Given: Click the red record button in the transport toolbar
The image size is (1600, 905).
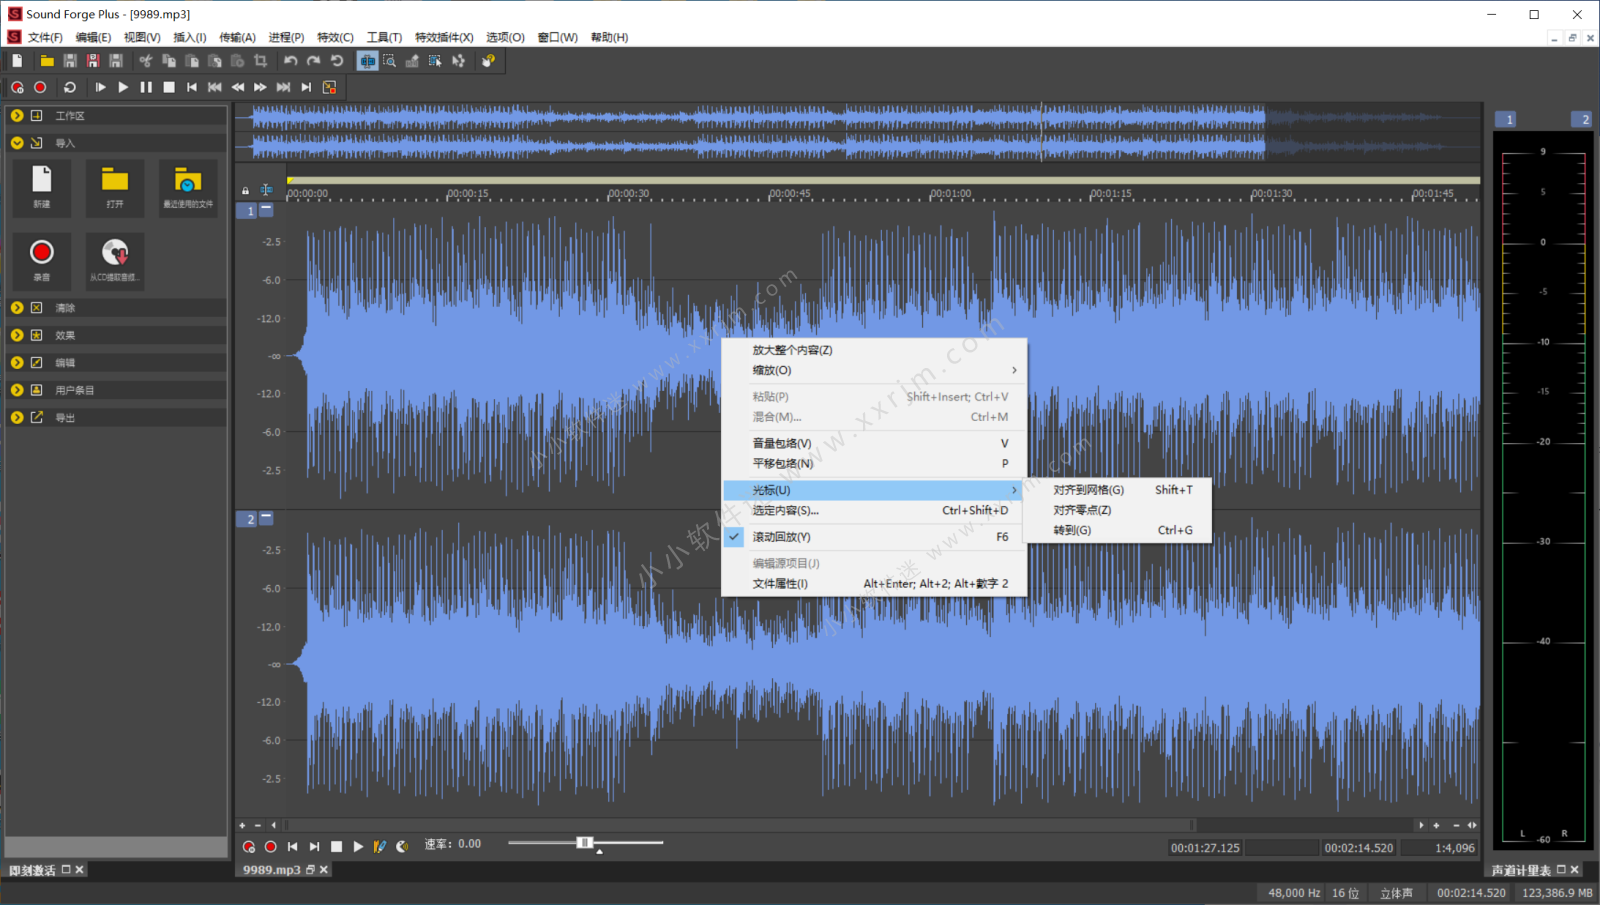Looking at the screenshot, I should (x=40, y=87).
